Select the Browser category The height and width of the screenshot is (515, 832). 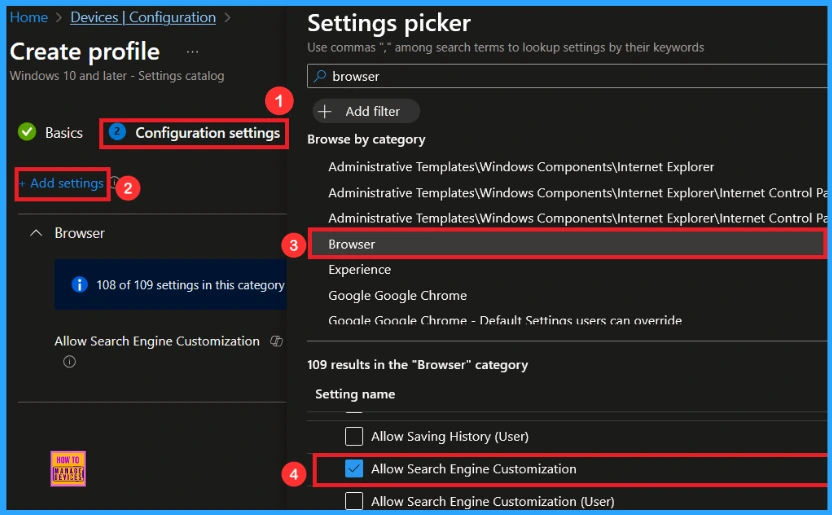click(567, 245)
